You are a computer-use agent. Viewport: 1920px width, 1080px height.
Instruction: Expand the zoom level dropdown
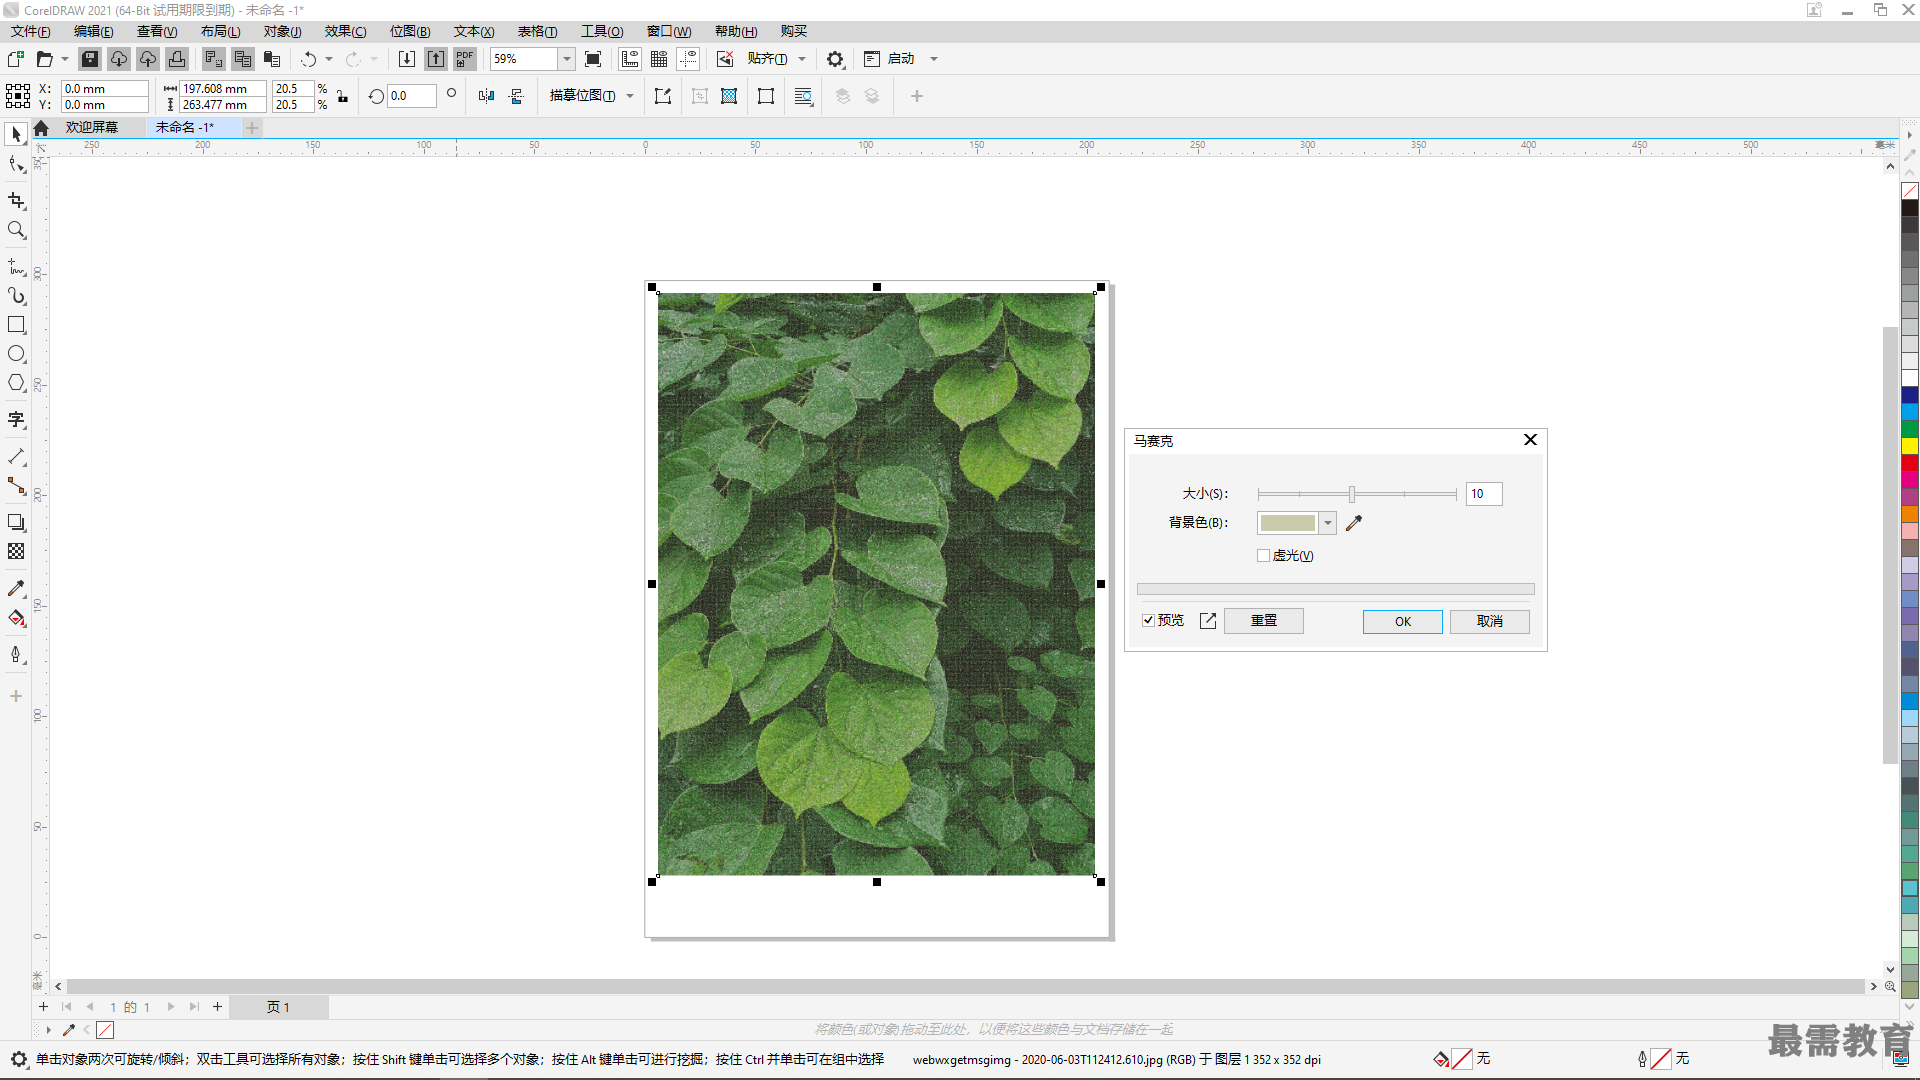coord(566,59)
